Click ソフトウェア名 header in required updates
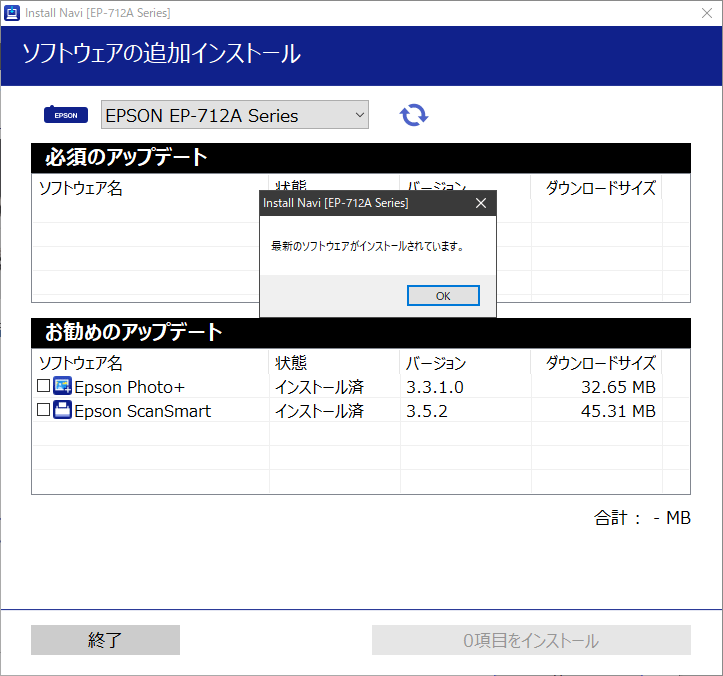Image resolution: width=723 pixels, height=676 pixels. click(81, 189)
